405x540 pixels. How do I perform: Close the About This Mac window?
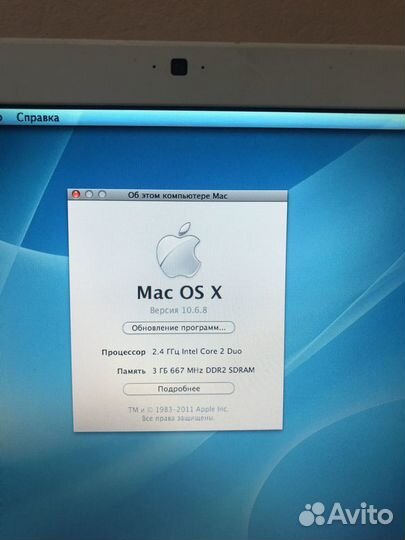coord(76,195)
